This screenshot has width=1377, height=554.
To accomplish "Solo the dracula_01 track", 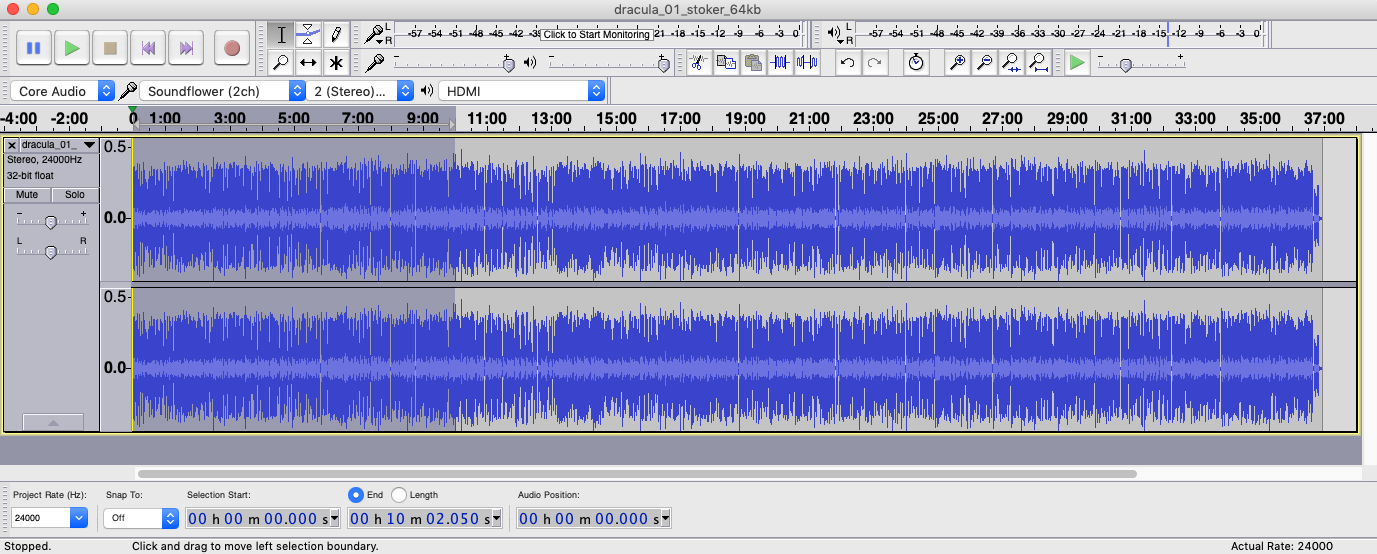I will point(75,195).
